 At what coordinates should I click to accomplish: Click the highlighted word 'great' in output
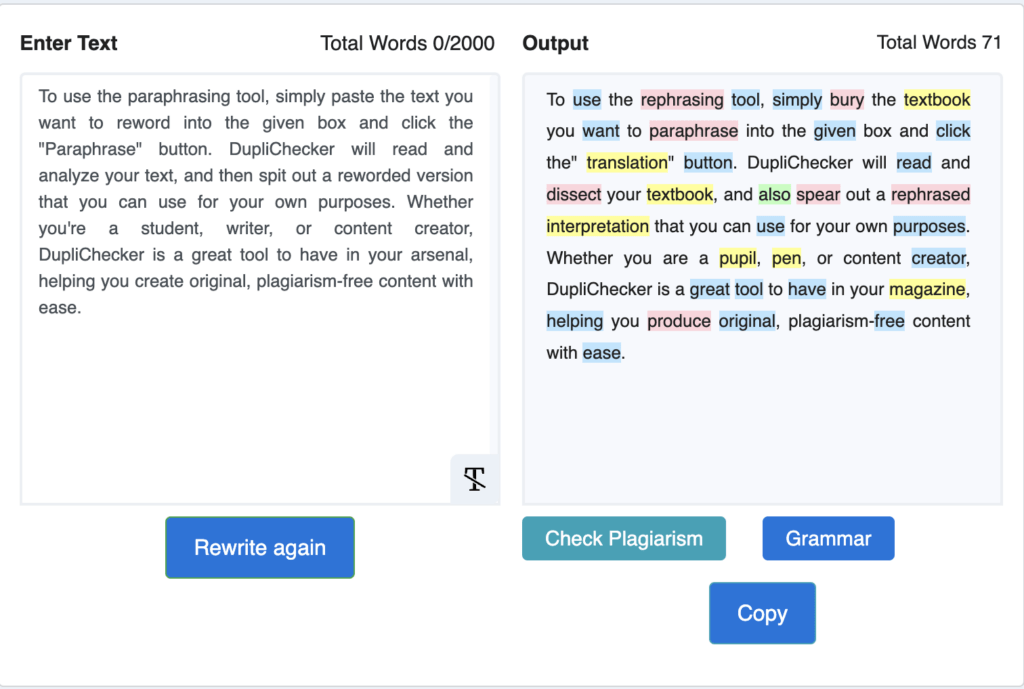click(709, 289)
